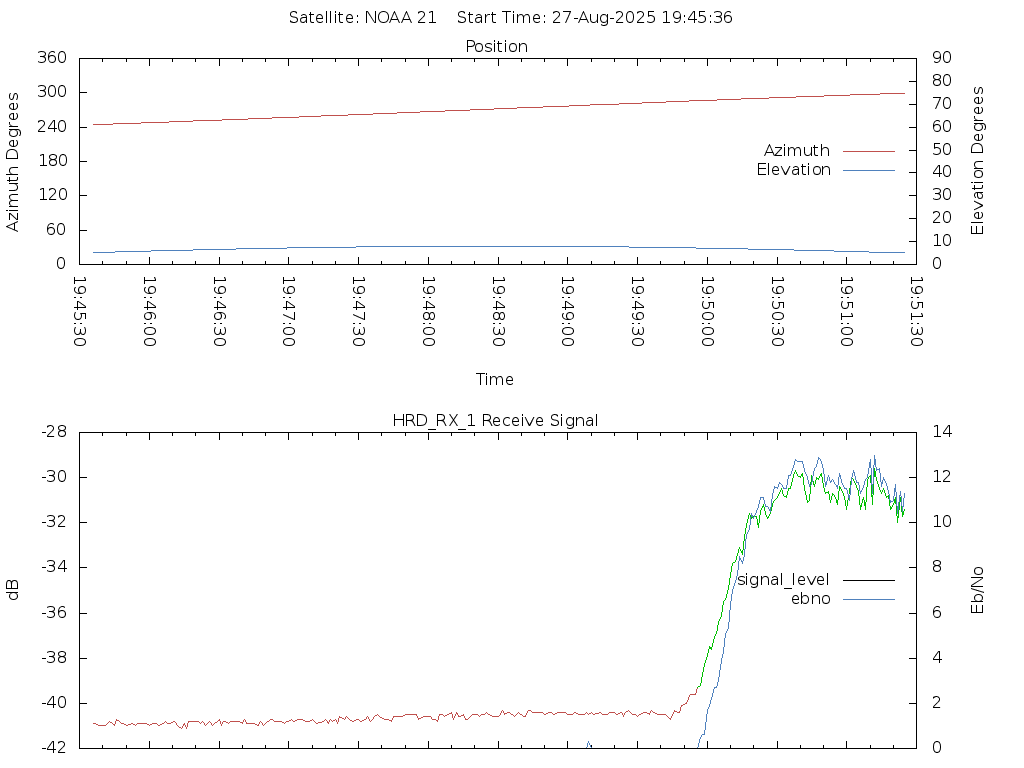1024x768 pixels.
Task: Click the "Elevation Degrees" vertical axis label
Action: [x=977, y=161]
